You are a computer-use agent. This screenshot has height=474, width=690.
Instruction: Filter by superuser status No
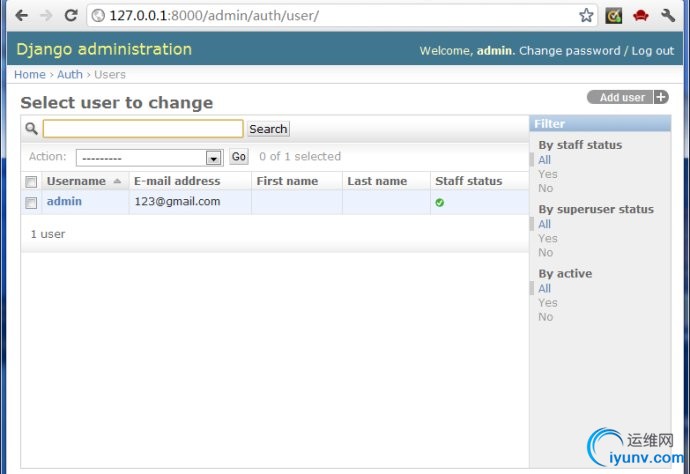(x=546, y=253)
